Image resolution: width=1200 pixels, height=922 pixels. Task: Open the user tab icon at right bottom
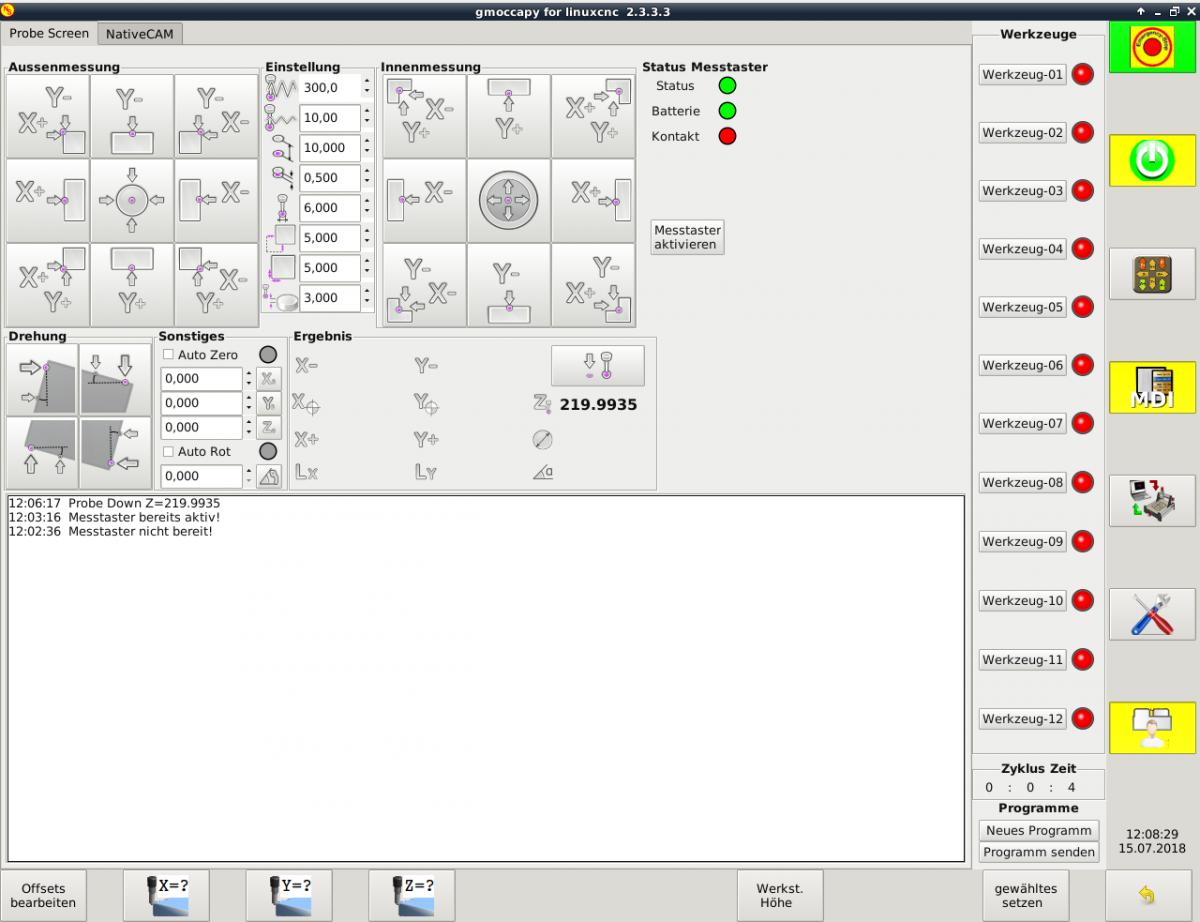pyautogui.click(x=1152, y=727)
